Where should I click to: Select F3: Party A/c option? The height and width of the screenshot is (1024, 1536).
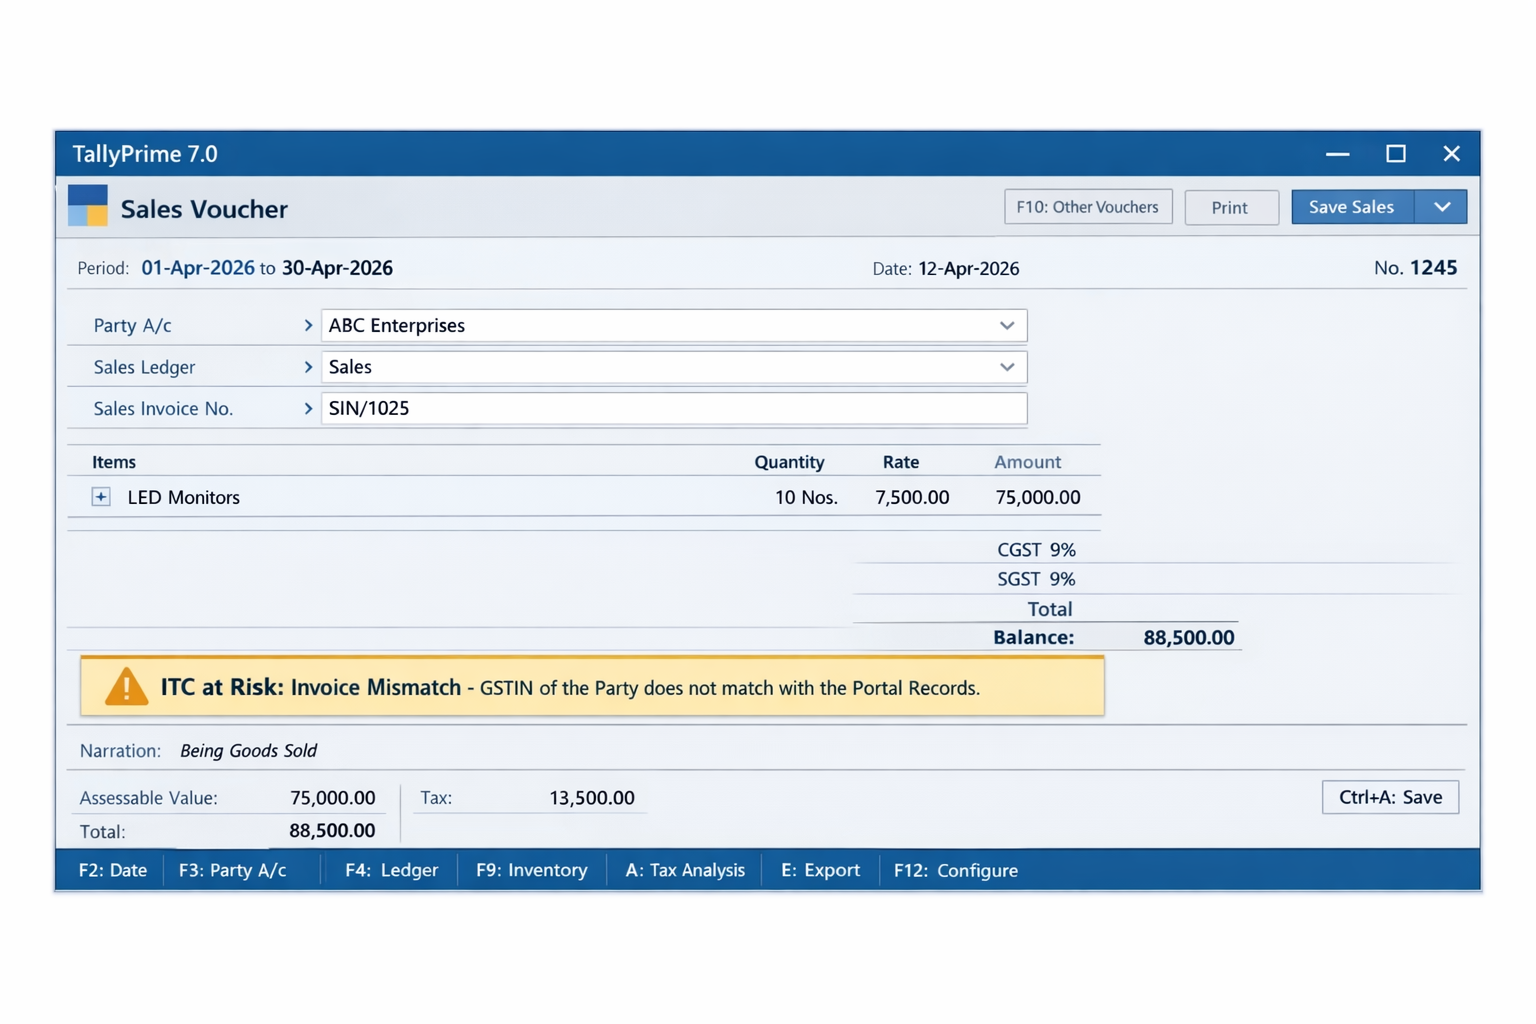click(232, 870)
